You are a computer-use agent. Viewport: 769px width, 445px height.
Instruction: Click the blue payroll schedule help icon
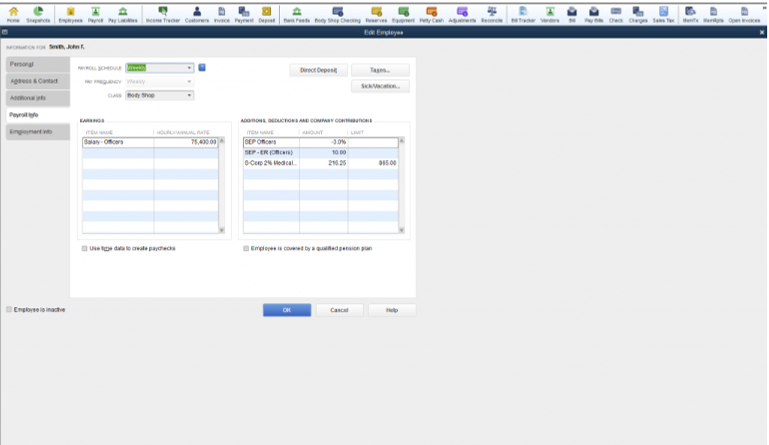coord(202,68)
